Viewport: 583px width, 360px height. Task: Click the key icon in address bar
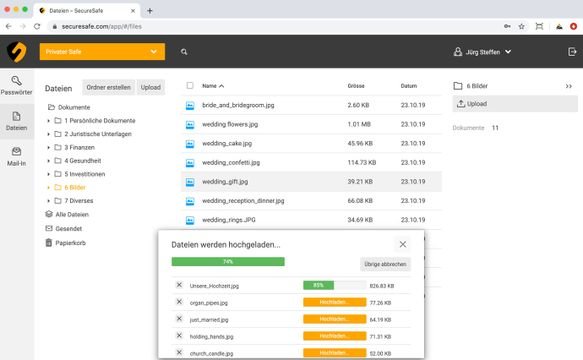click(x=507, y=26)
